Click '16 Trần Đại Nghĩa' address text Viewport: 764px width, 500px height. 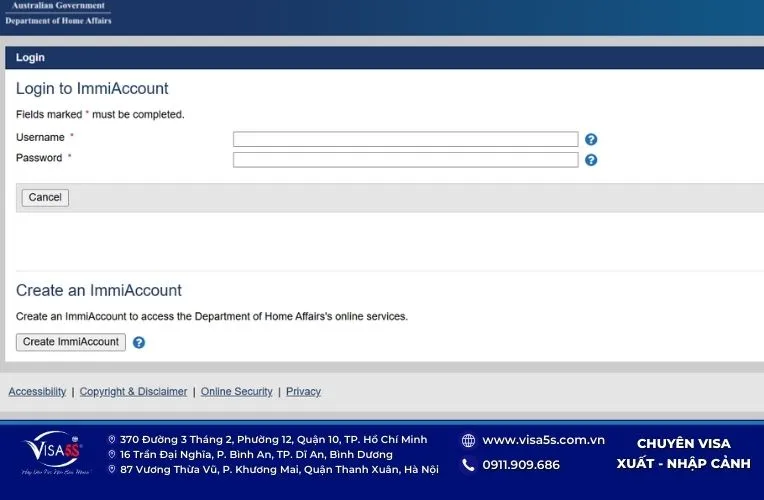(x=256, y=455)
